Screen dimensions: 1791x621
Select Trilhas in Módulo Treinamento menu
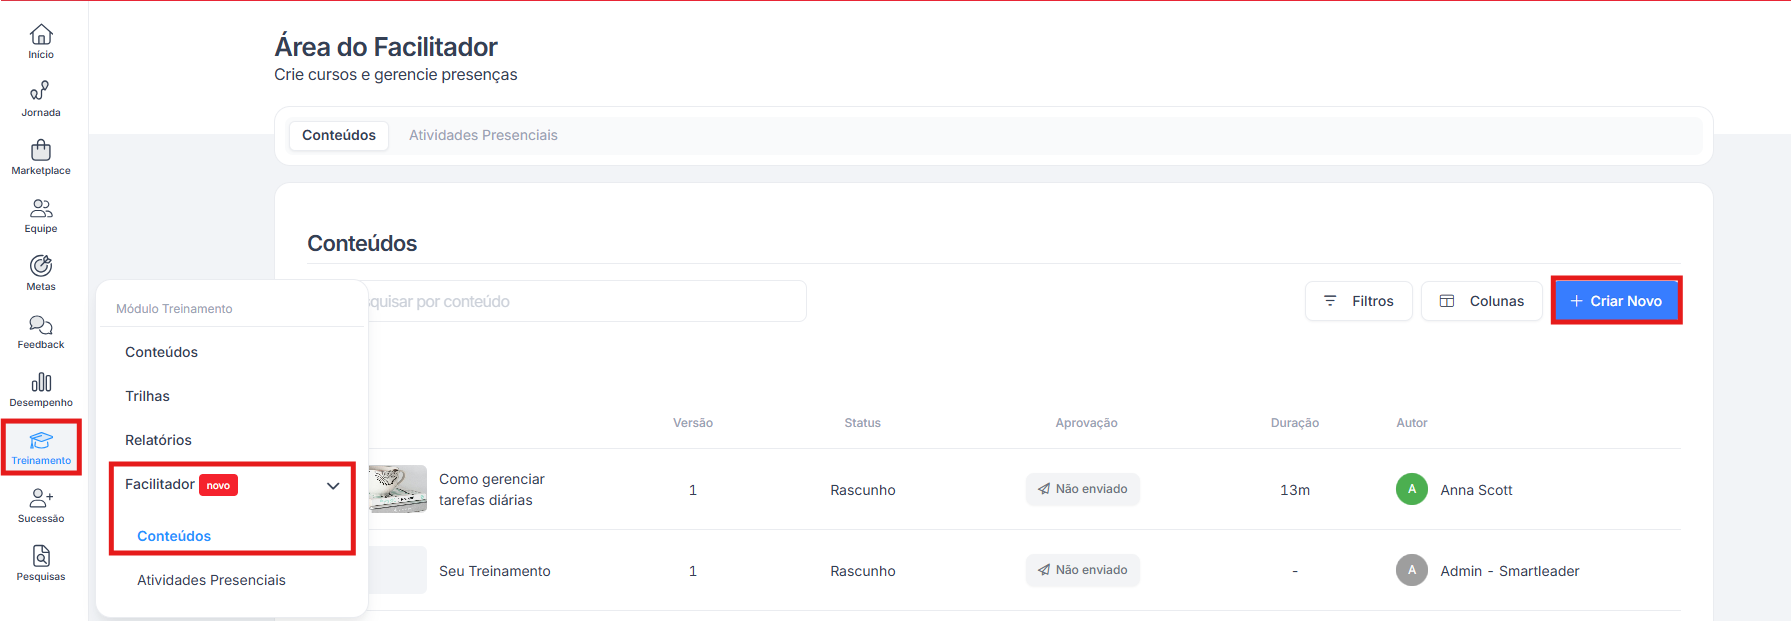click(148, 396)
